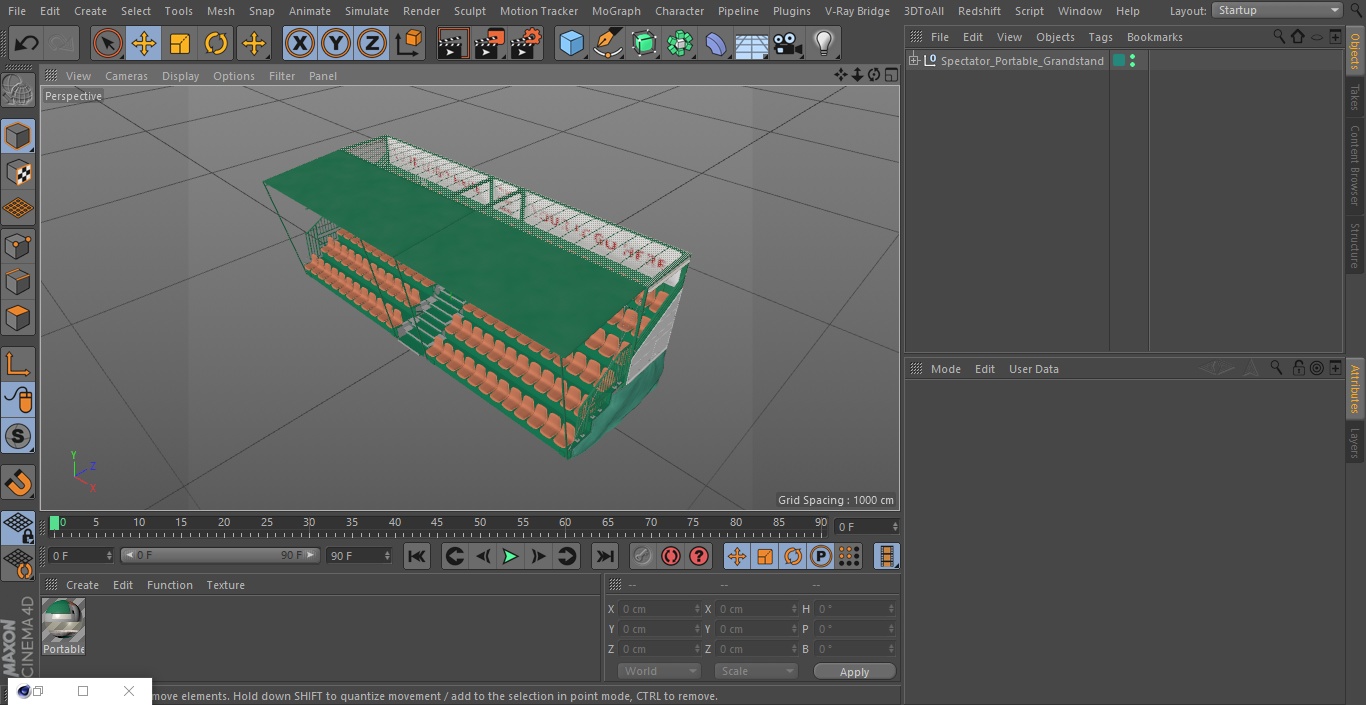Activate the Move tool

(144, 43)
